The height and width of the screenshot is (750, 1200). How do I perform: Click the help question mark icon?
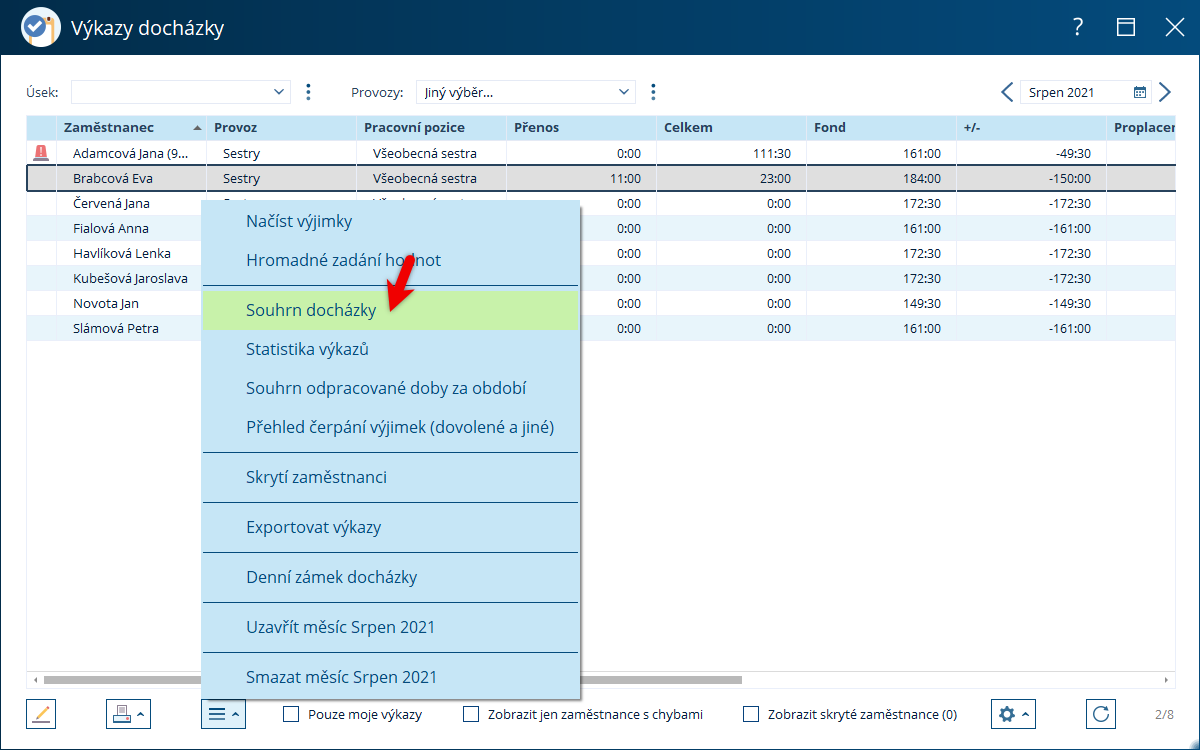[1078, 27]
